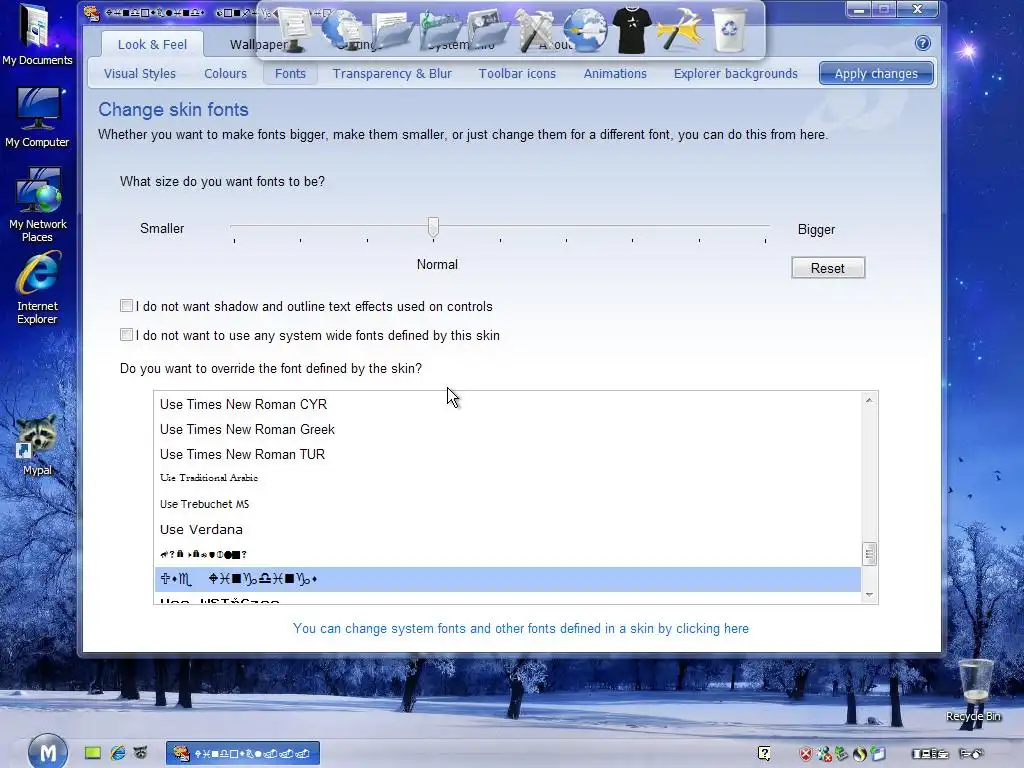Open the M start button
This screenshot has height=768, width=1024.
pyautogui.click(x=48, y=752)
